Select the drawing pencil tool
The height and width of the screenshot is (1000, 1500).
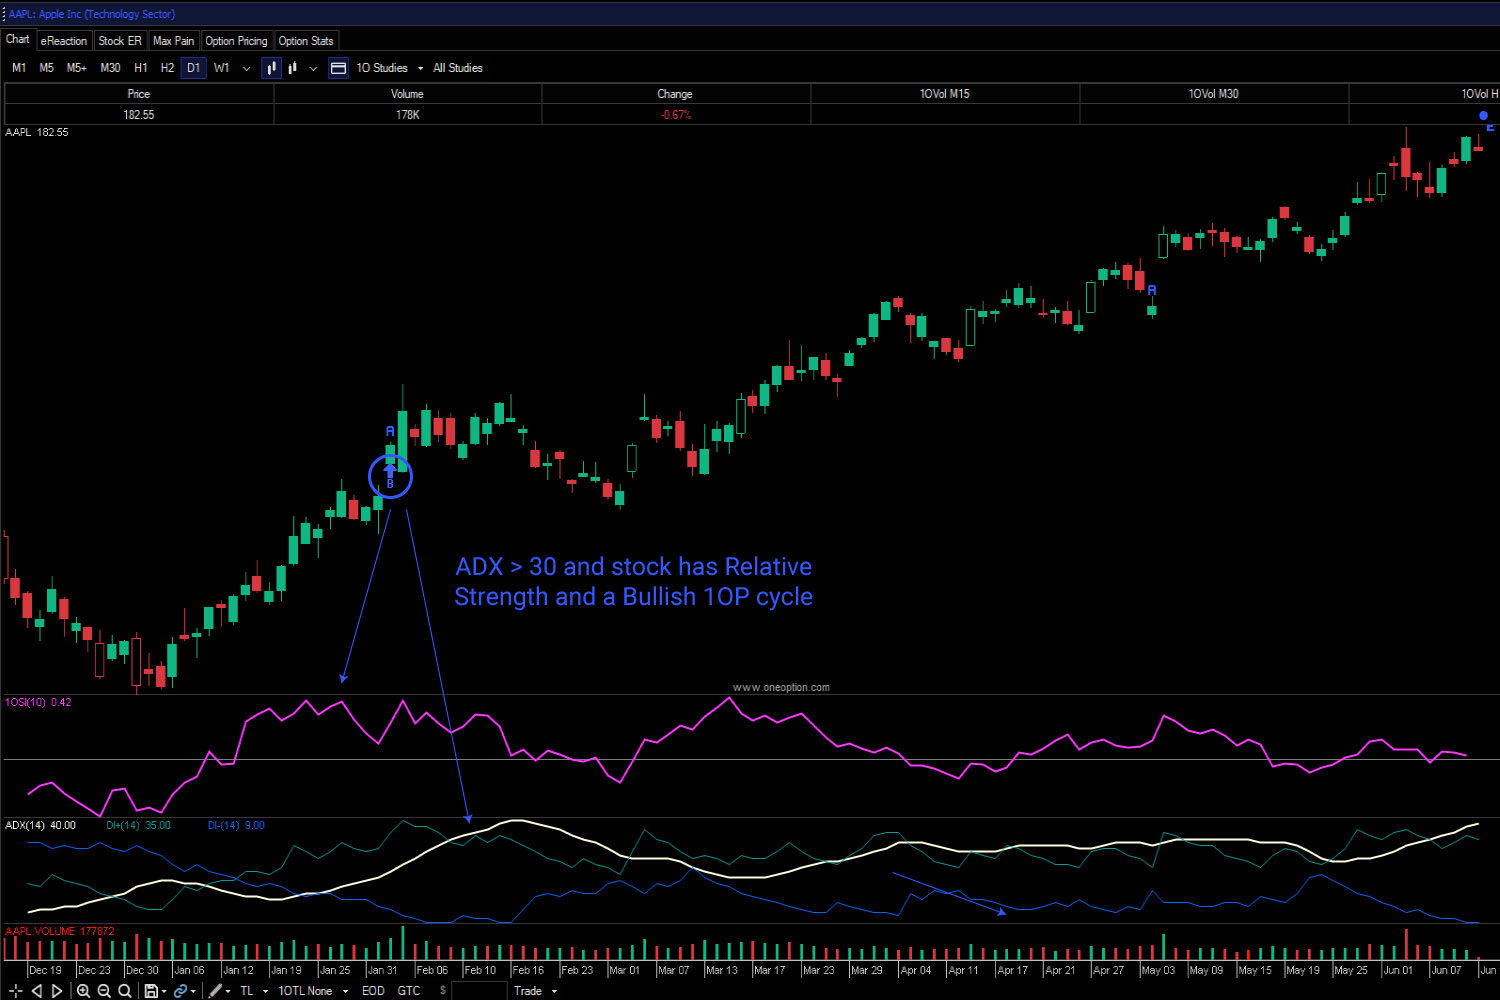[x=218, y=990]
